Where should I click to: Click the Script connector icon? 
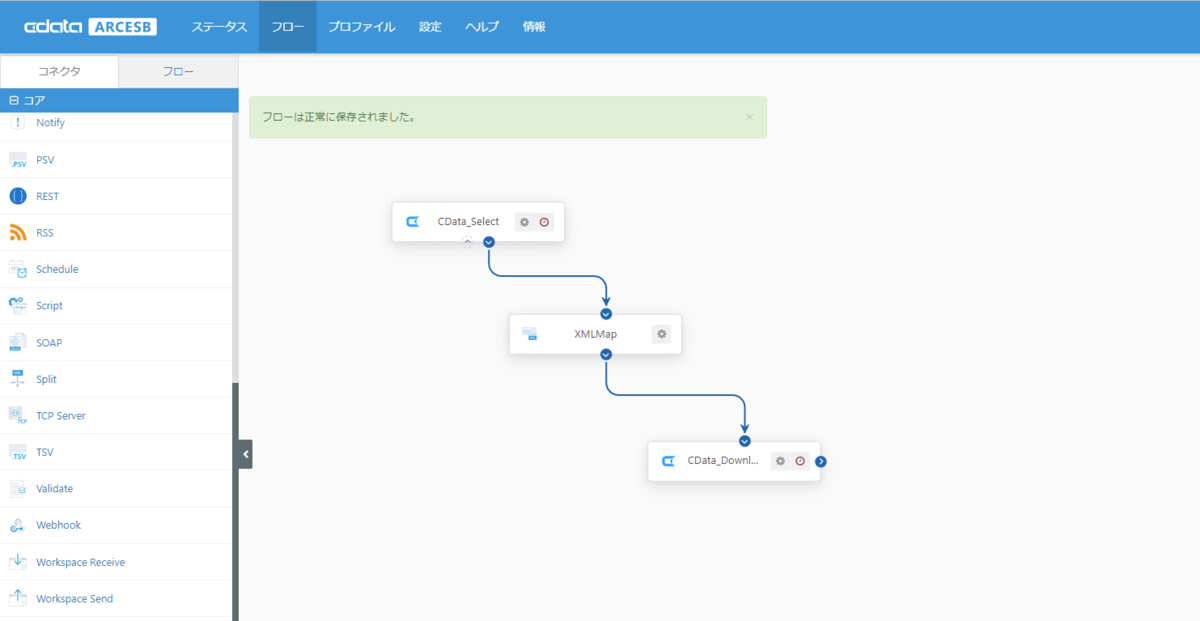point(18,306)
